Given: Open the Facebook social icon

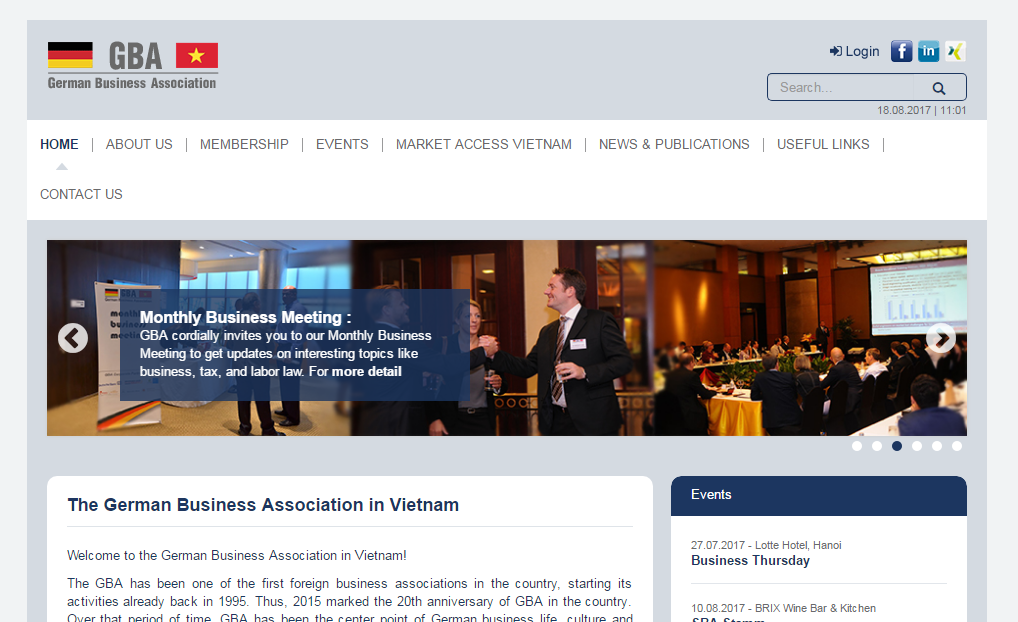Looking at the screenshot, I should (x=901, y=51).
